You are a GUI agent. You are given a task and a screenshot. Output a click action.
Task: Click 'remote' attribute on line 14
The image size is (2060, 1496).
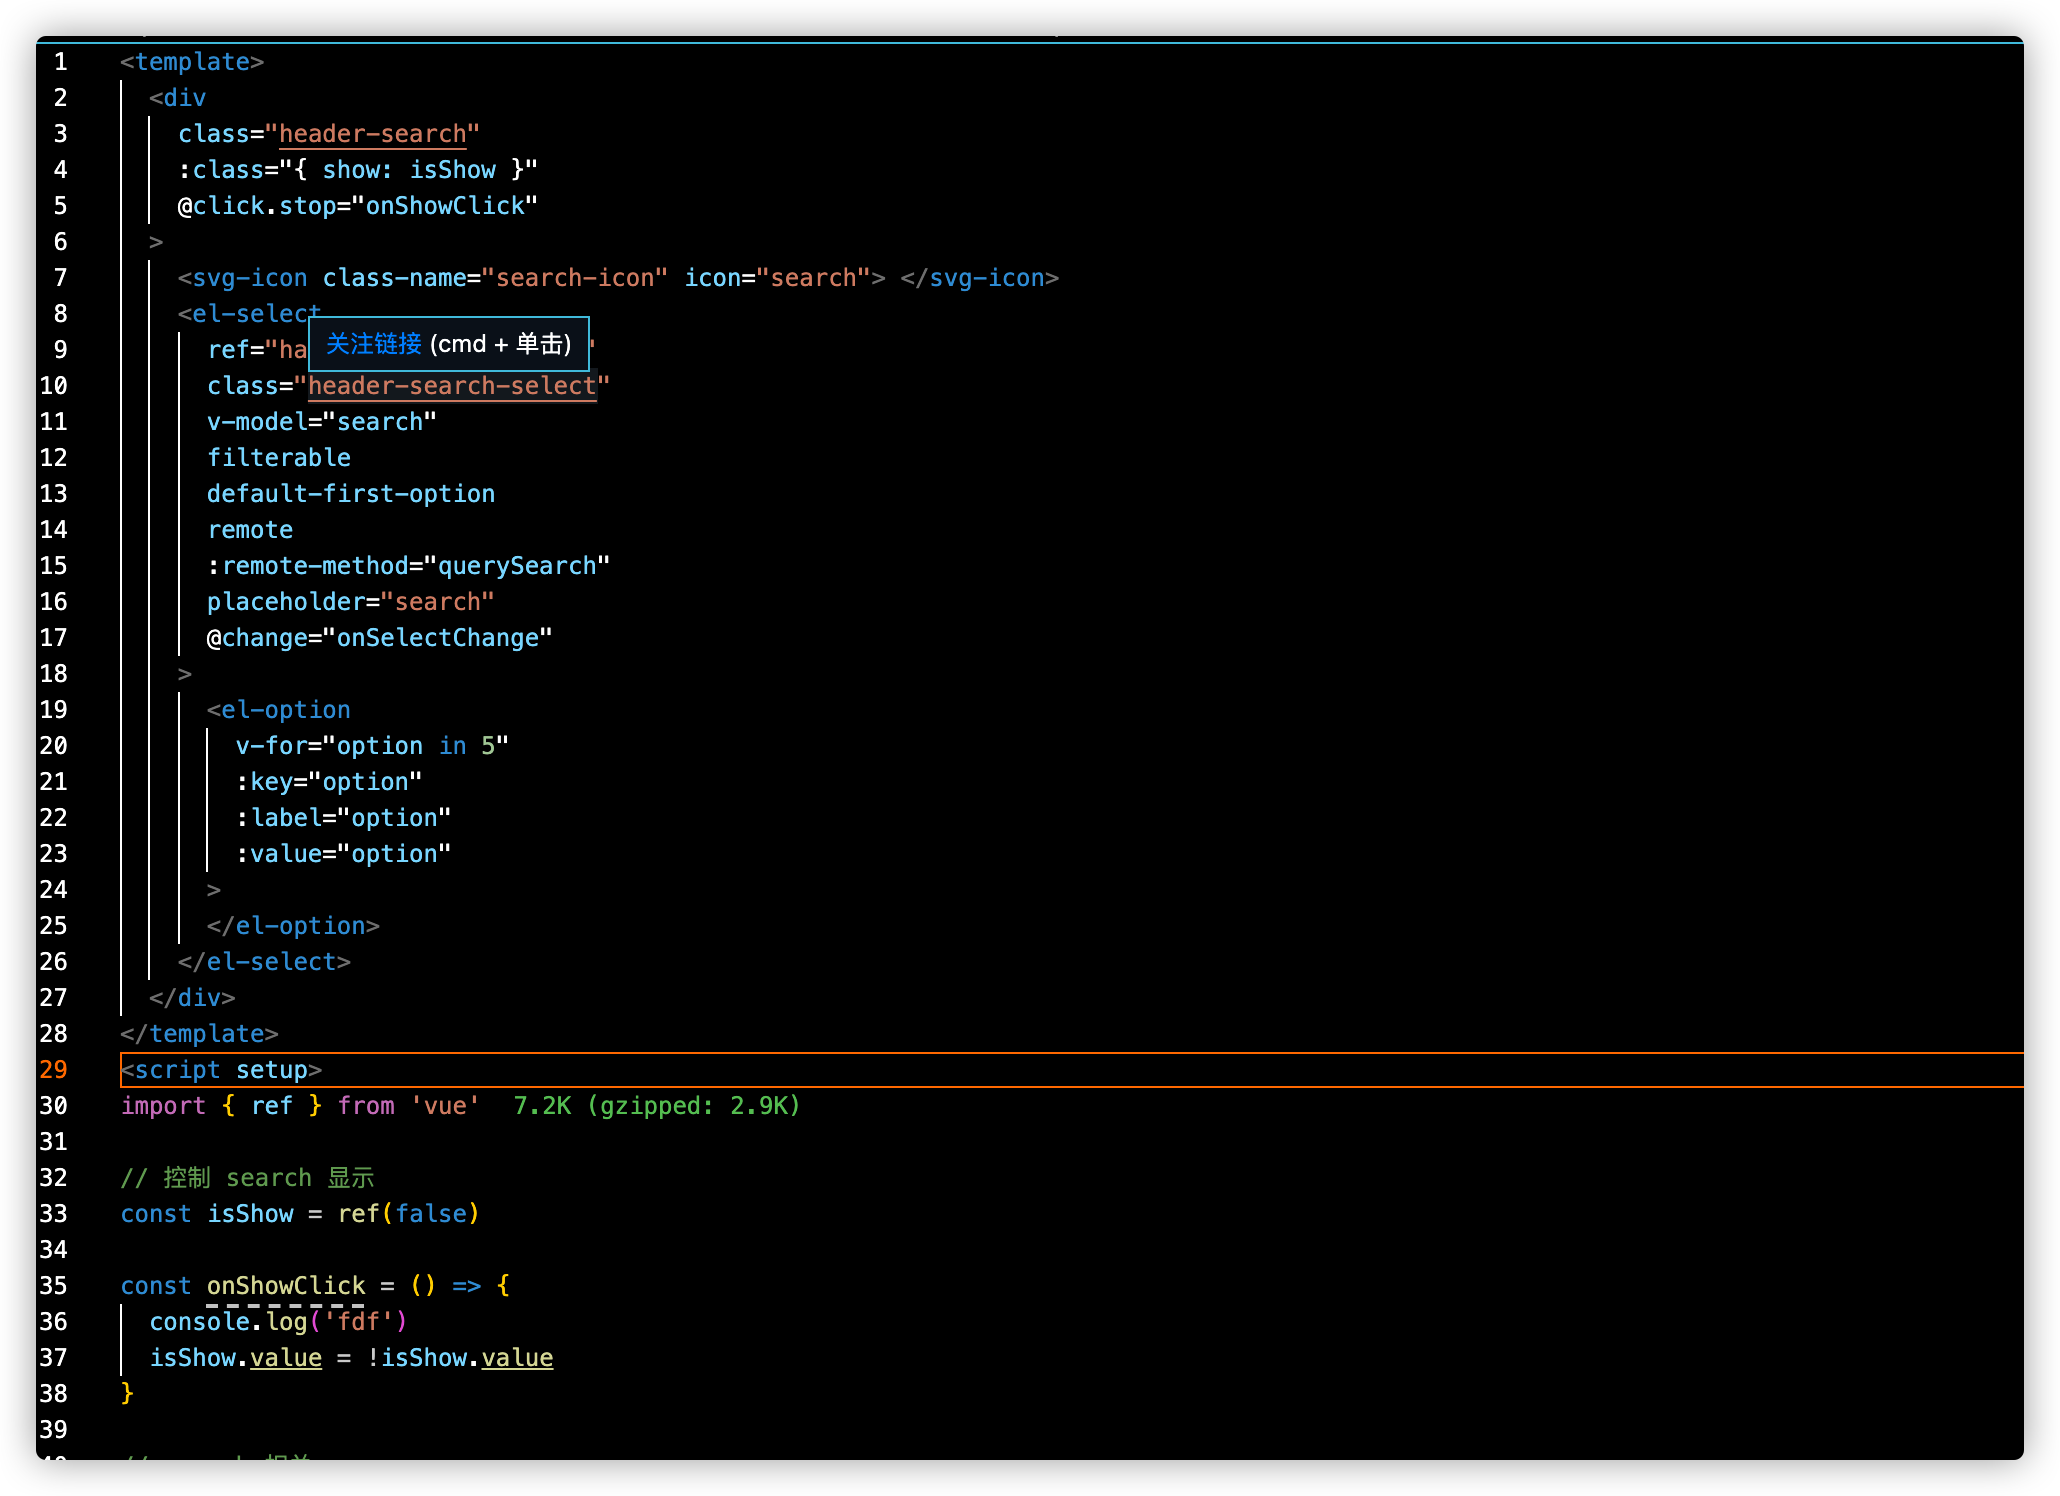[250, 529]
